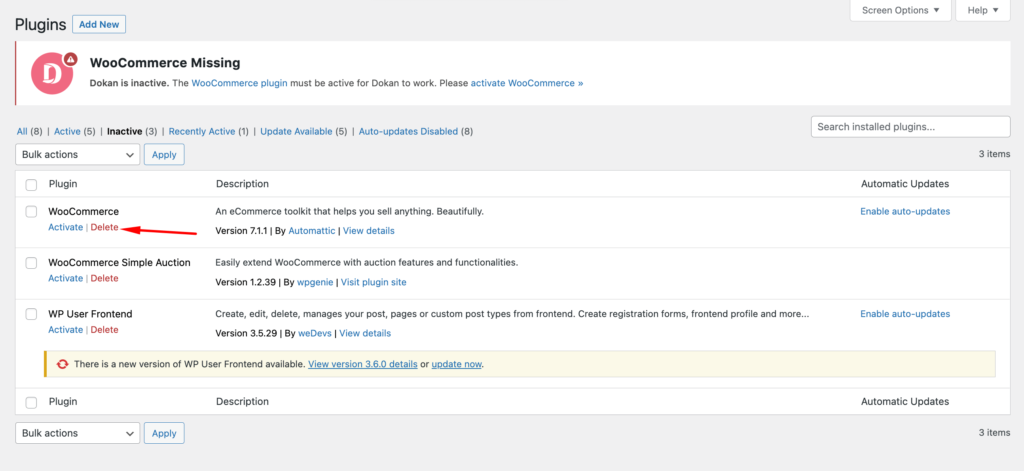Click the activate WooCommerce » link
The height and width of the screenshot is (471, 1024).
point(527,84)
